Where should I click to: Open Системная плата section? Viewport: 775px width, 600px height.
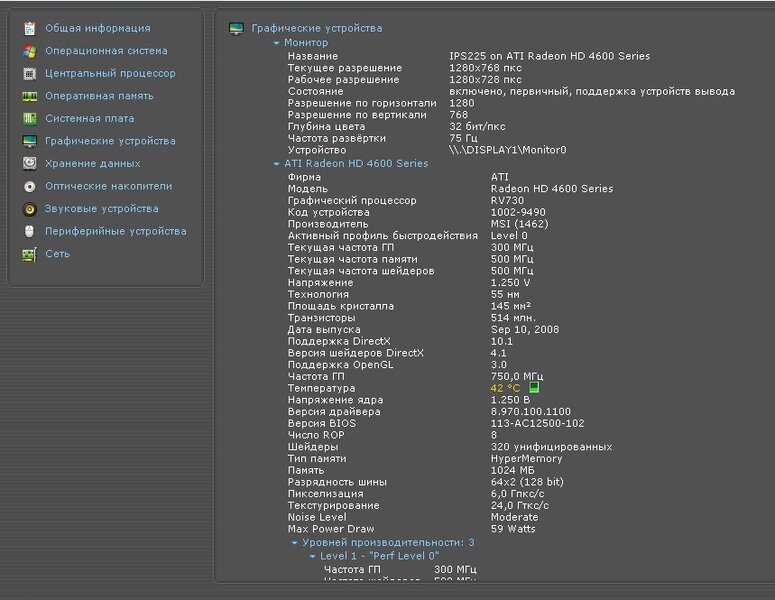89,119
